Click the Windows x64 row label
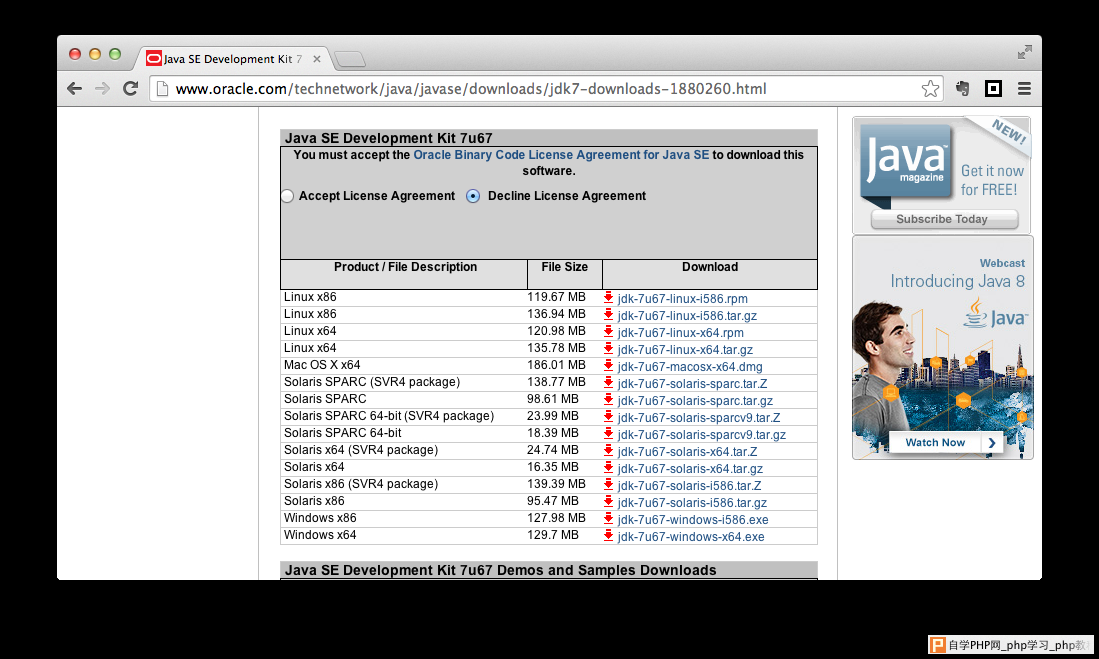The height and width of the screenshot is (659, 1099). [320, 535]
